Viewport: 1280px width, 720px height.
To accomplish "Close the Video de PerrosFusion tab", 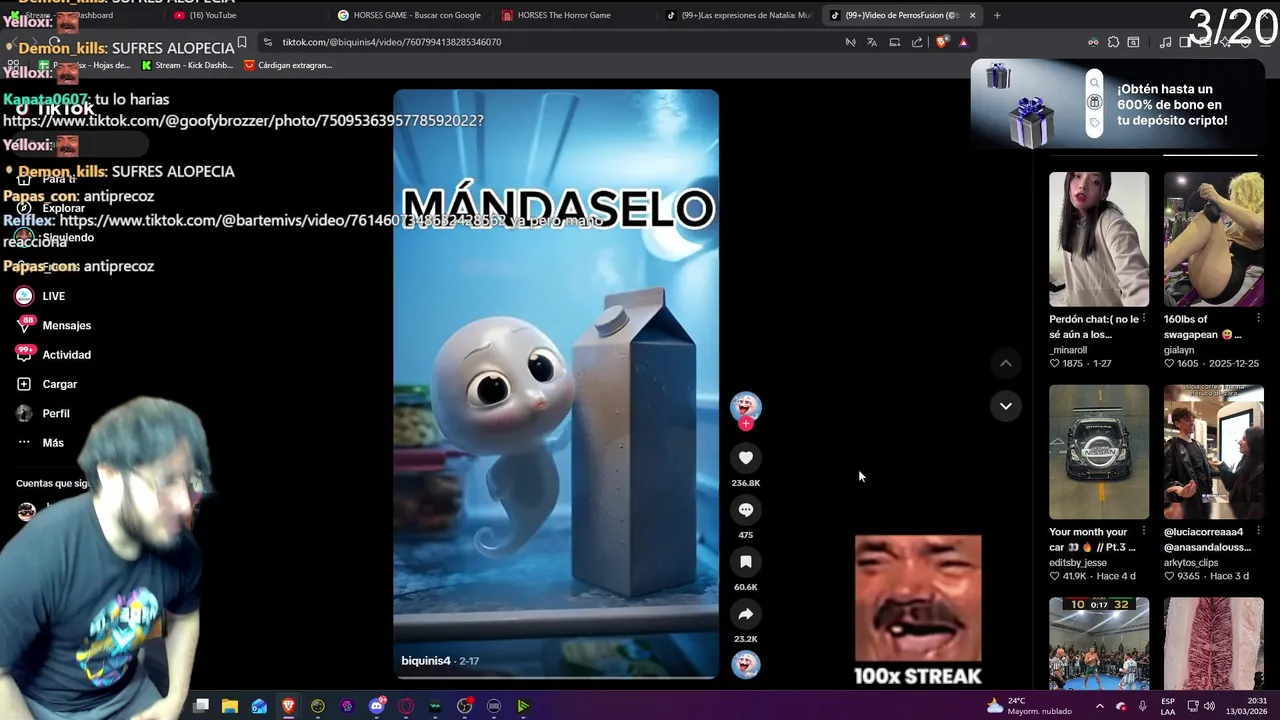I will tap(972, 15).
